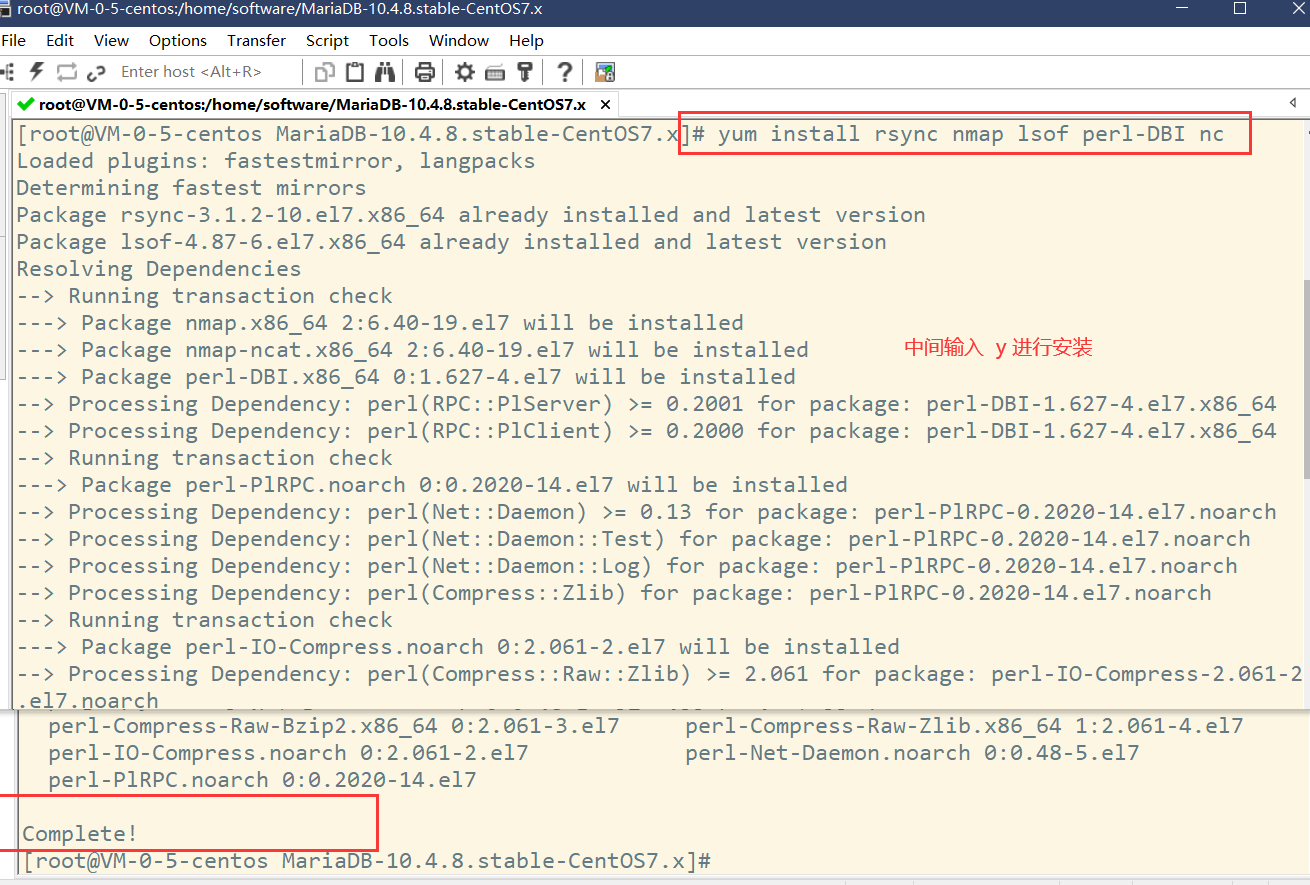Click the 'Package perl-IO-Compress.noarch 0:2.061-2.el7 will be installed' line
1310x885 pixels.
point(458,647)
